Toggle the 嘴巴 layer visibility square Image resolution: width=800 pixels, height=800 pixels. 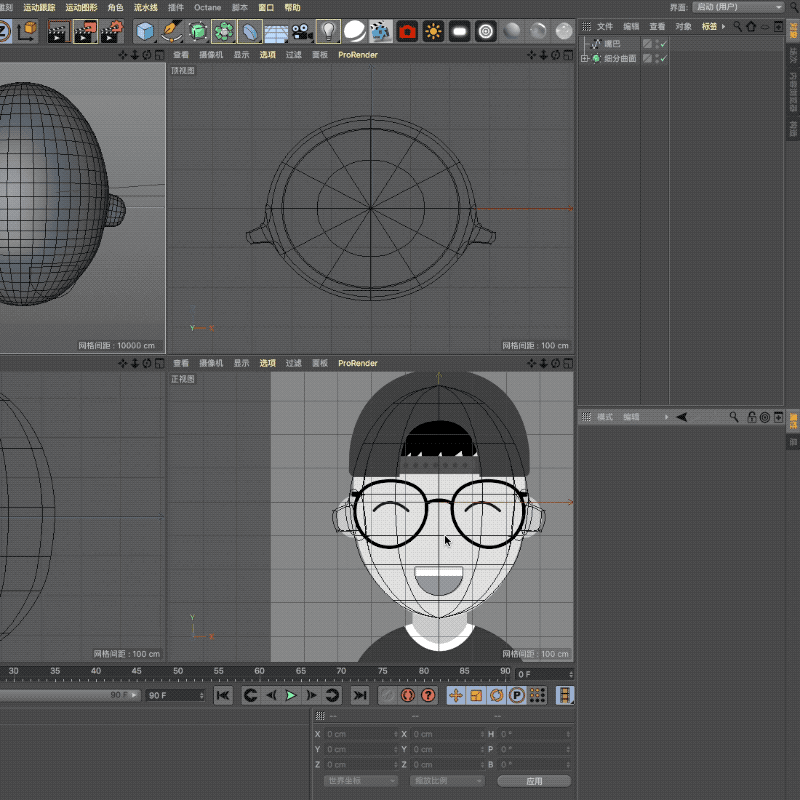point(648,44)
